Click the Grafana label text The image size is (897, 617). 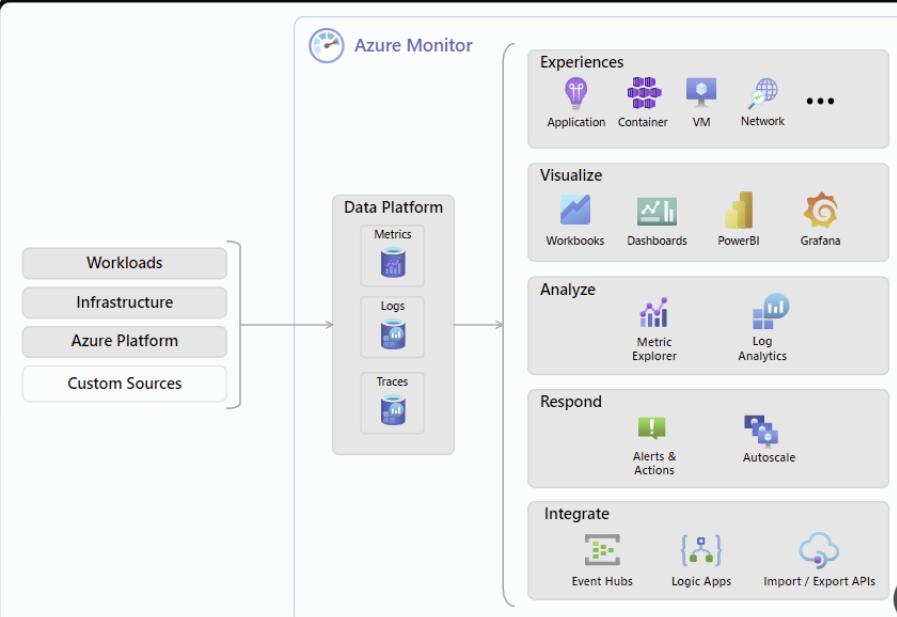(820, 241)
